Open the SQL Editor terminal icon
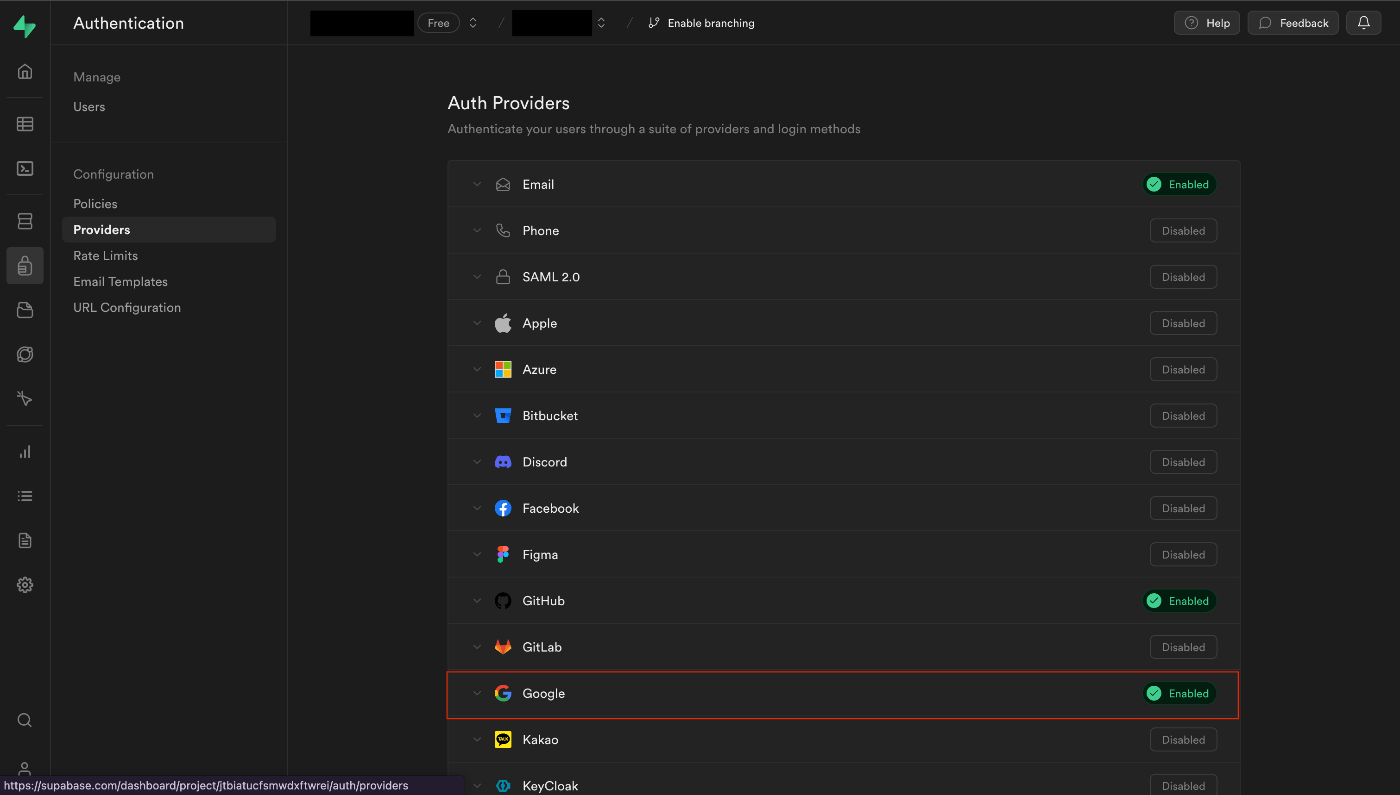The width and height of the screenshot is (1400, 795). (x=25, y=168)
